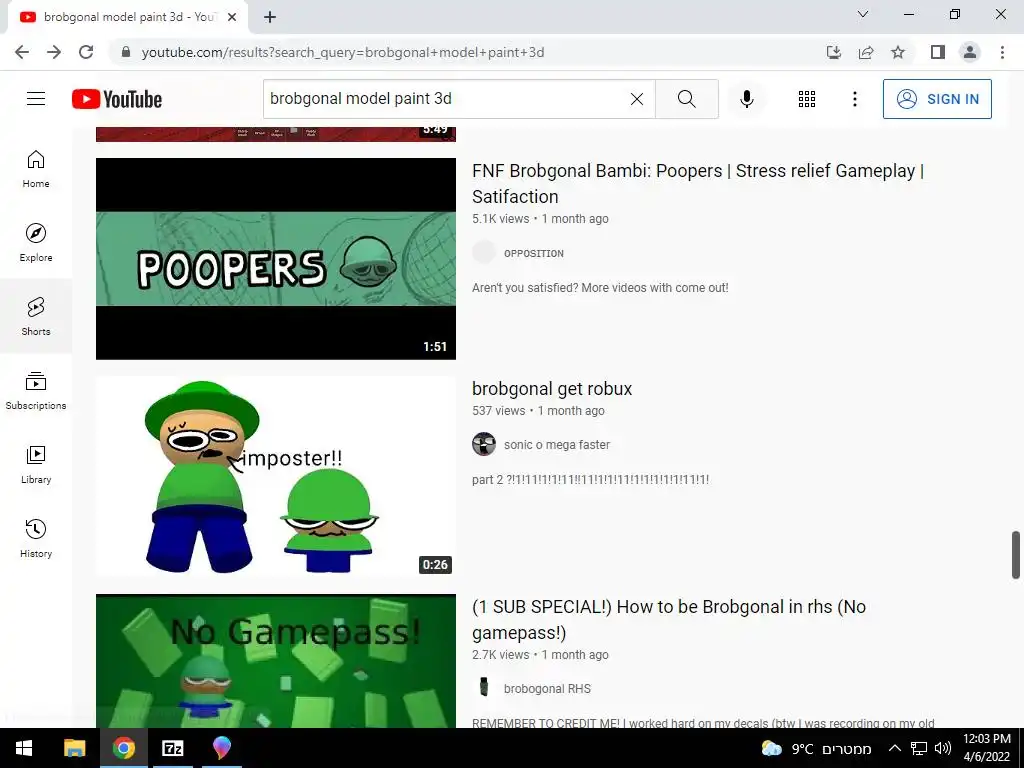The width and height of the screenshot is (1024, 768).
Task: Open 7-Zip from the taskbar
Action: (x=172, y=748)
